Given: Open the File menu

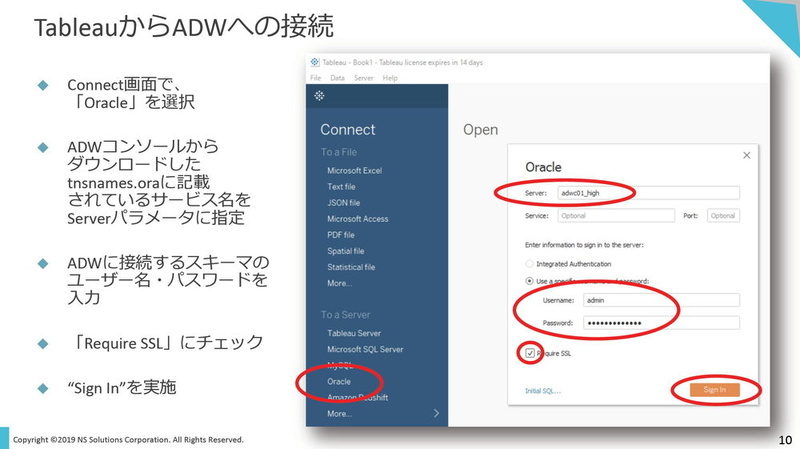Looking at the screenshot, I should [x=315, y=78].
